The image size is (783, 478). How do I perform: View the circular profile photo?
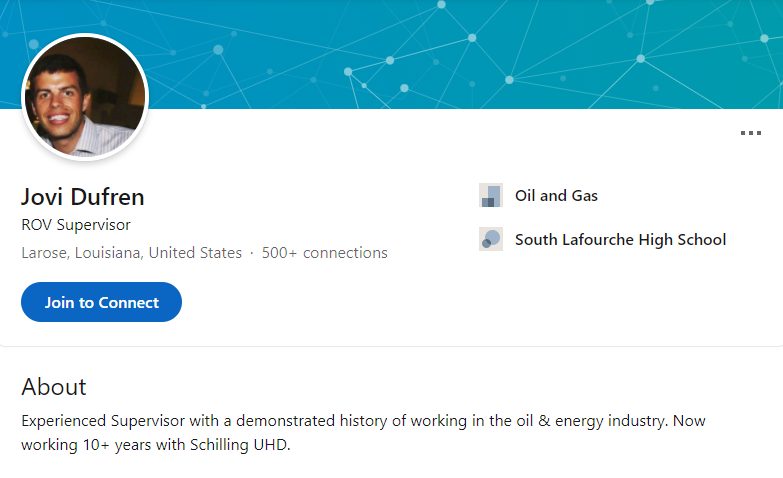coord(85,98)
